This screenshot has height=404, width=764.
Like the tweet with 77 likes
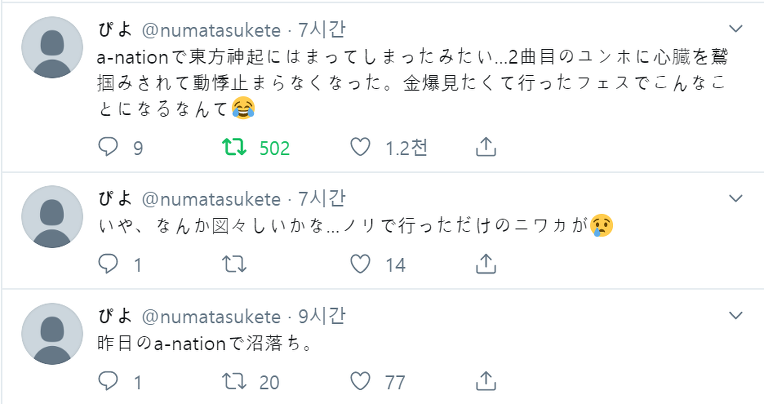click(361, 381)
